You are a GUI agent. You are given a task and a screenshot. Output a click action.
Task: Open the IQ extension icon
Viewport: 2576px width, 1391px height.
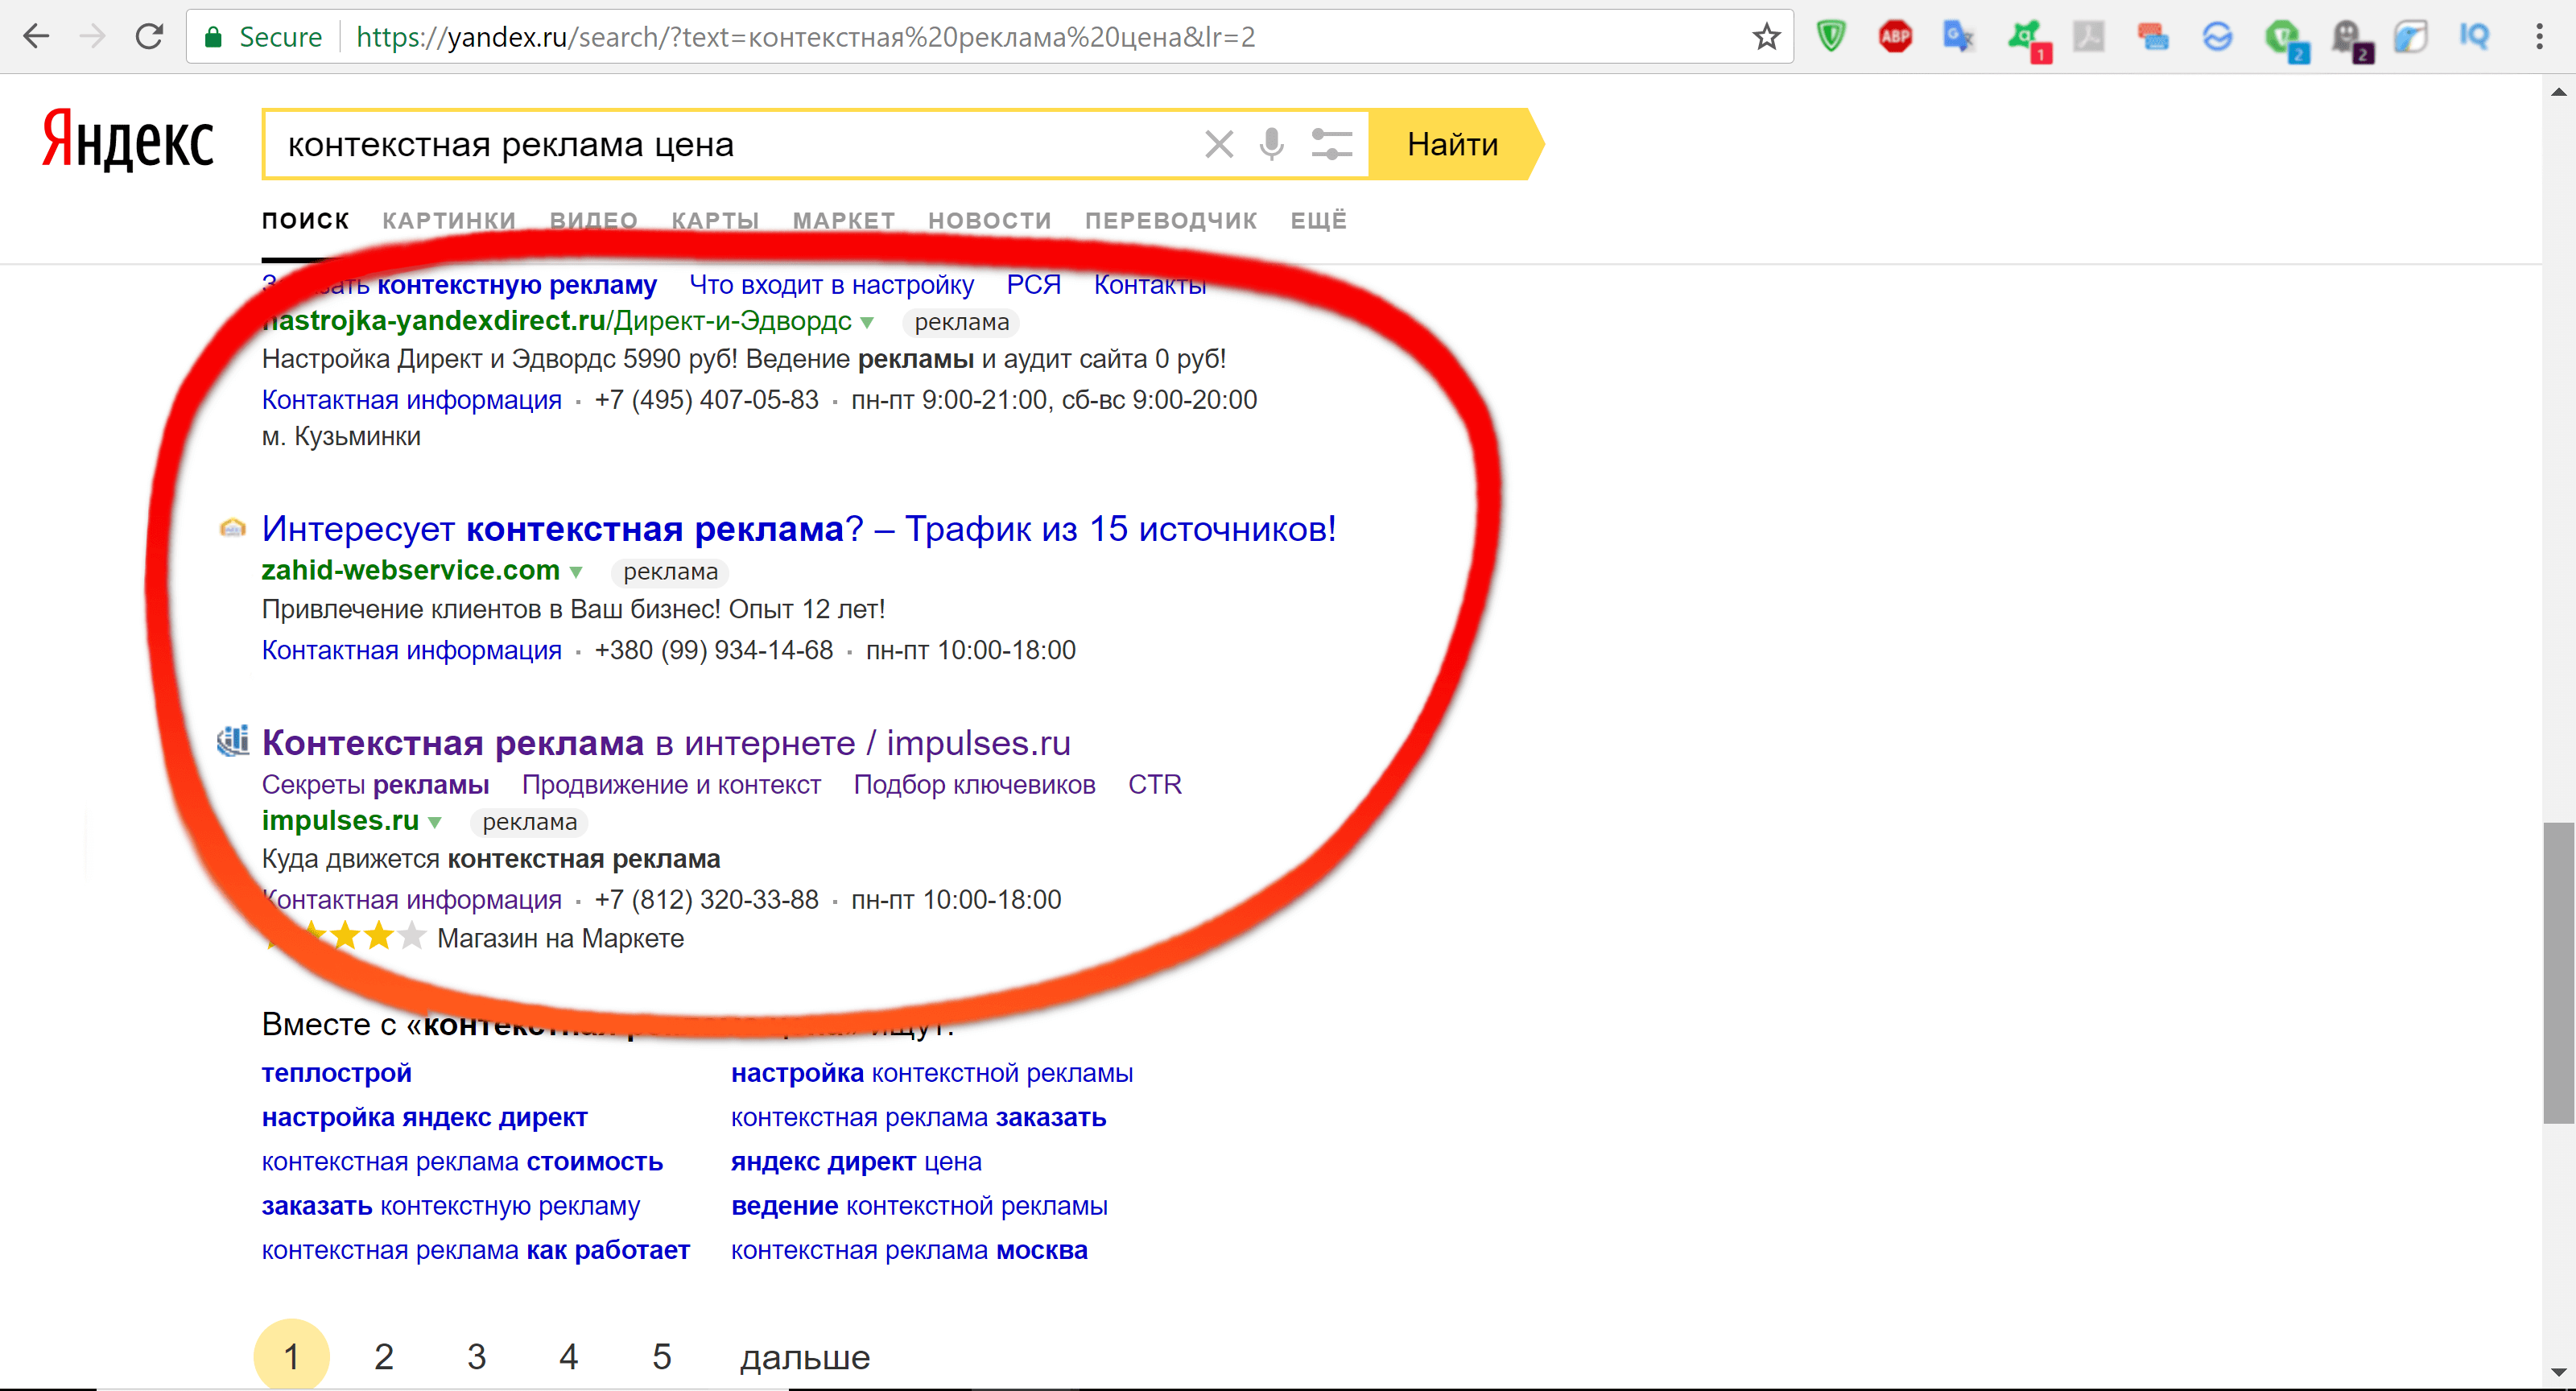point(2474,37)
